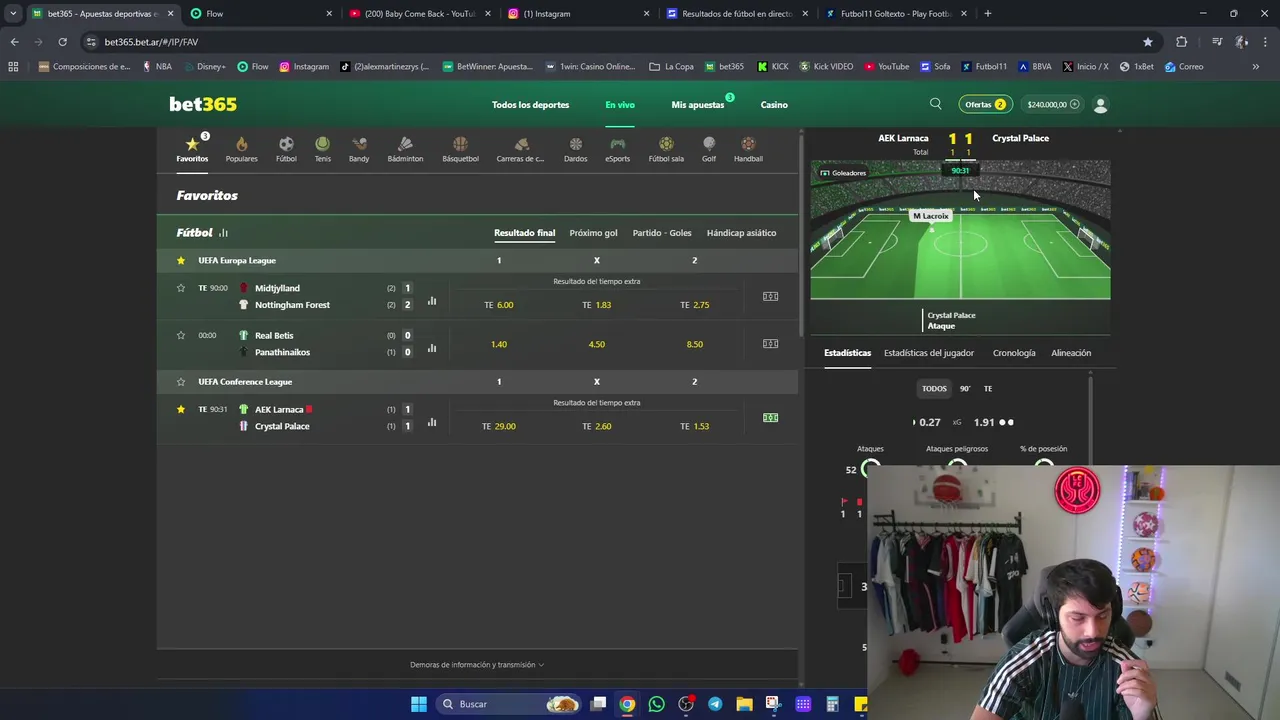Image resolution: width=1280 pixels, height=720 pixels.
Task: Open the bet365 search magnifier
Action: pos(936,104)
